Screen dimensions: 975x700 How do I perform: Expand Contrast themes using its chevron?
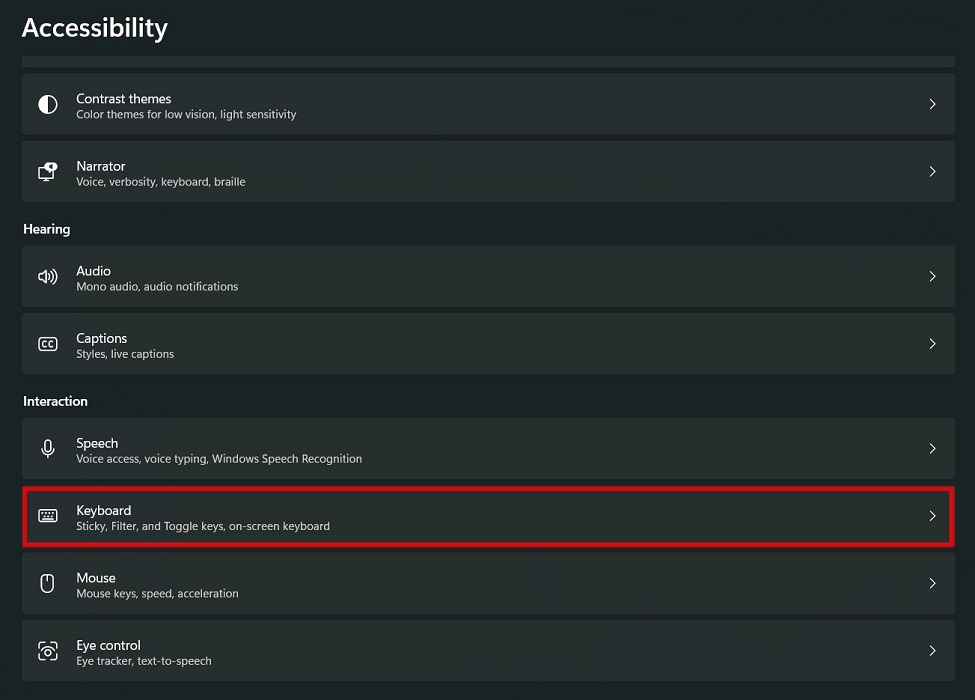point(932,105)
